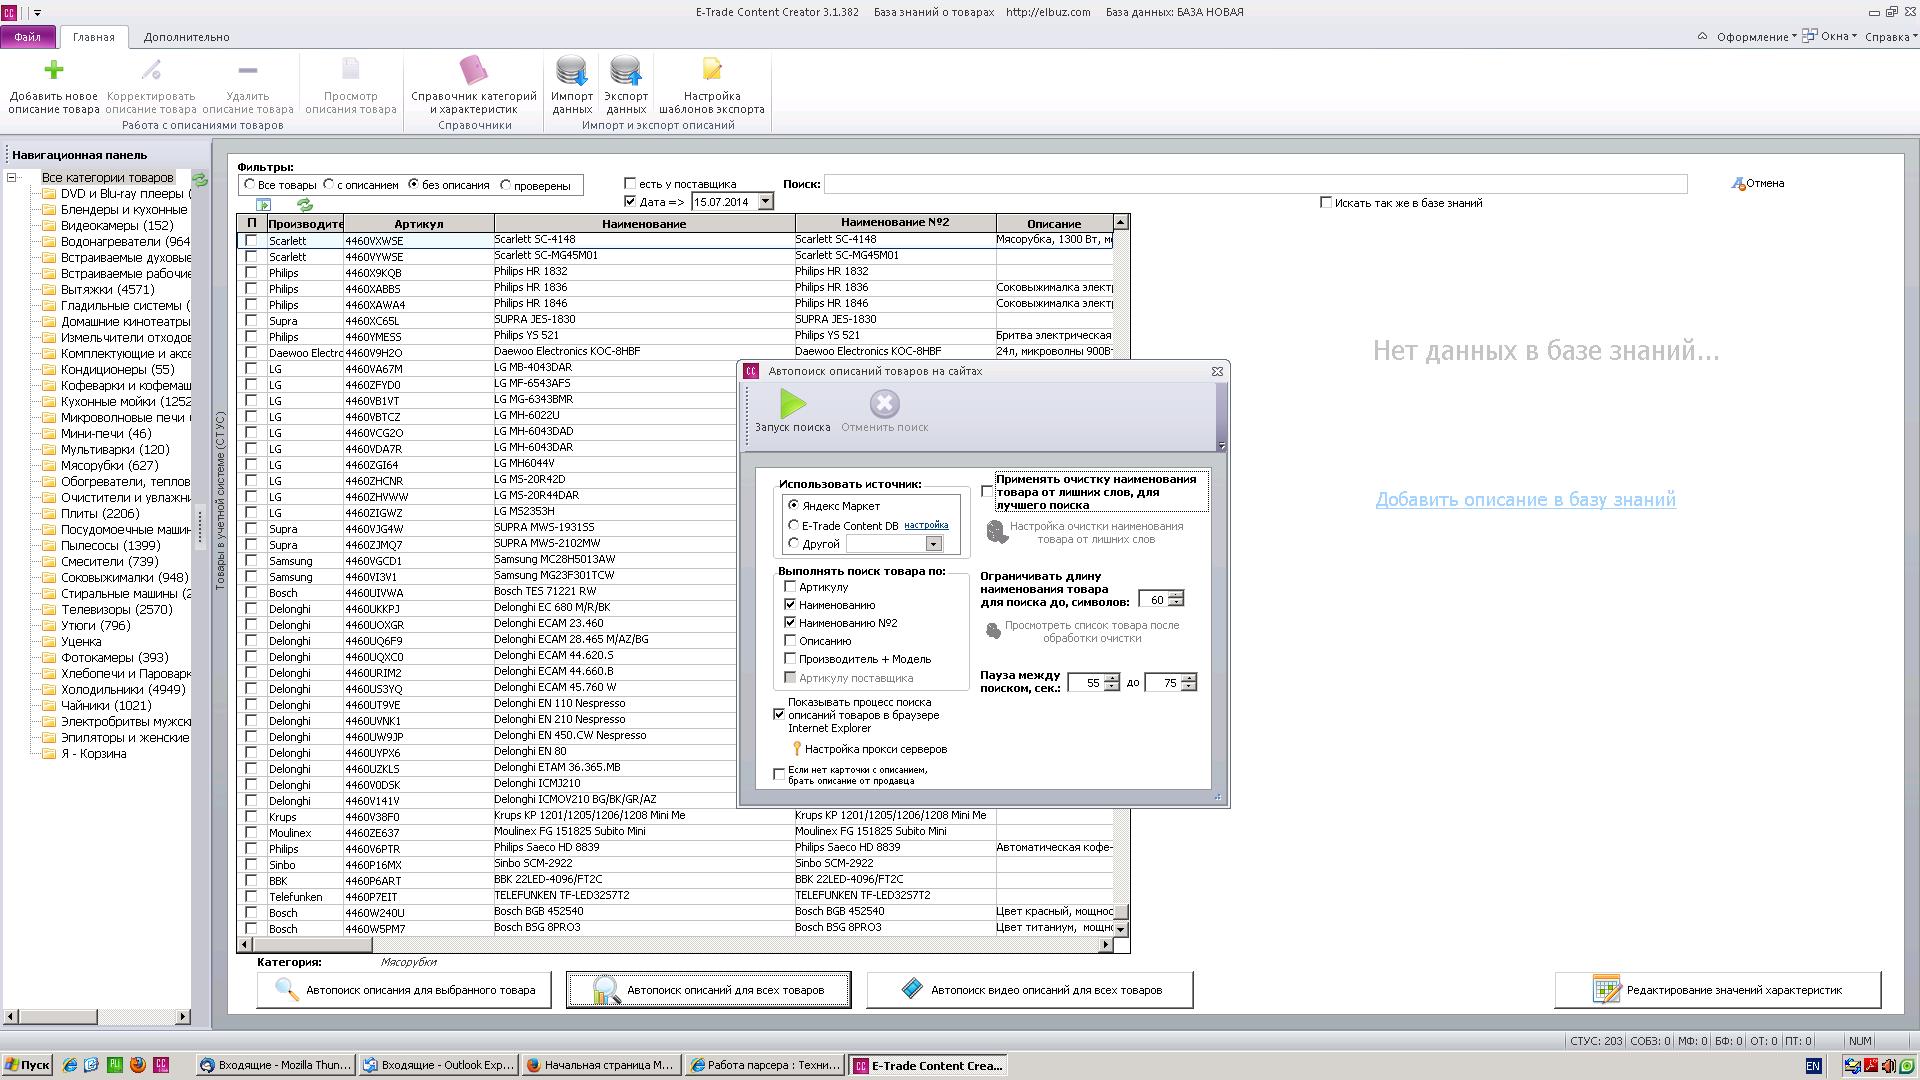The image size is (1920, 1080).
Task: Open the Пылесосы category folder
Action: (x=110, y=546)
